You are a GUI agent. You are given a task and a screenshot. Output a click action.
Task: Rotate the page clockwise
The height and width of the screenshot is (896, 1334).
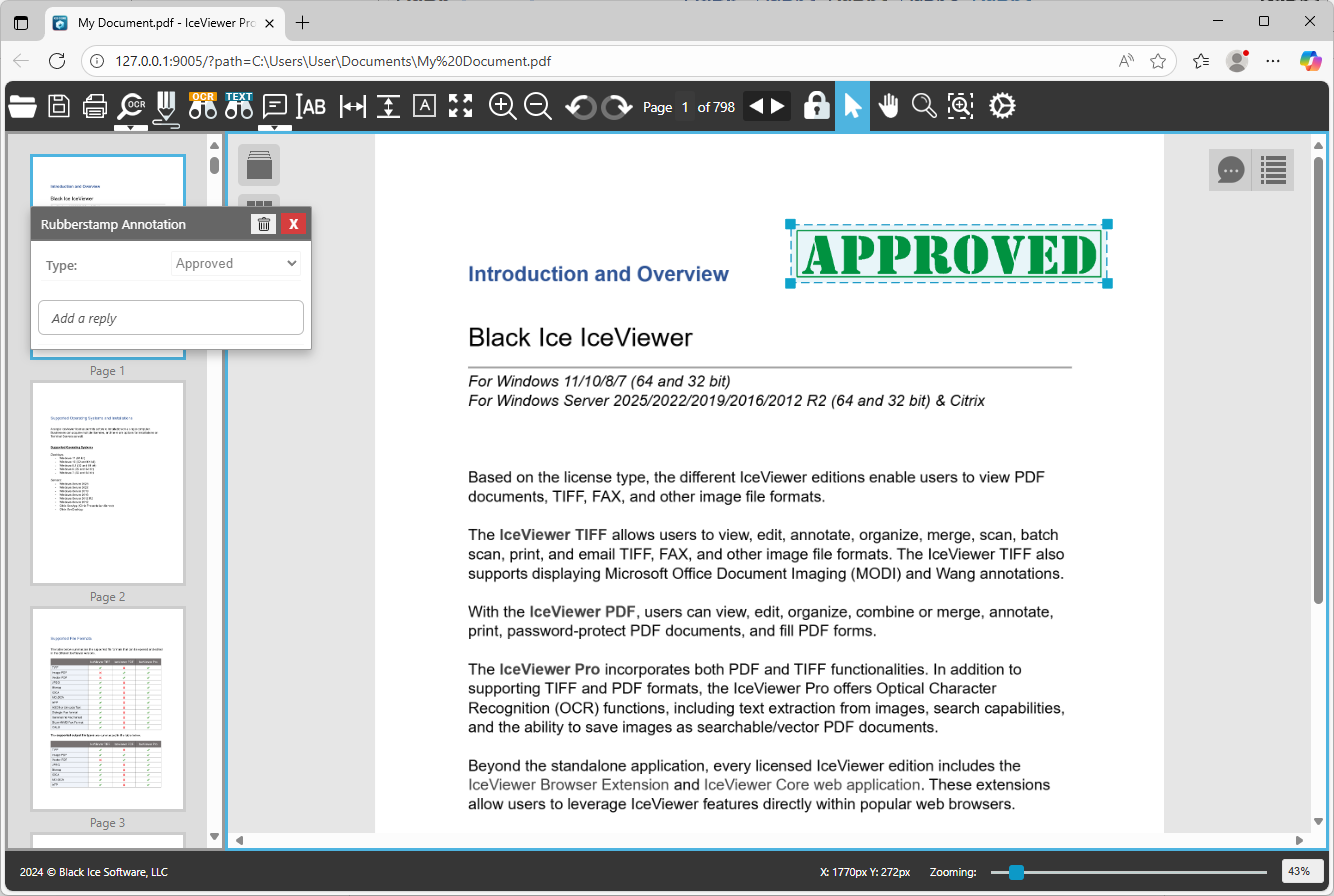(x=617, y=106)
